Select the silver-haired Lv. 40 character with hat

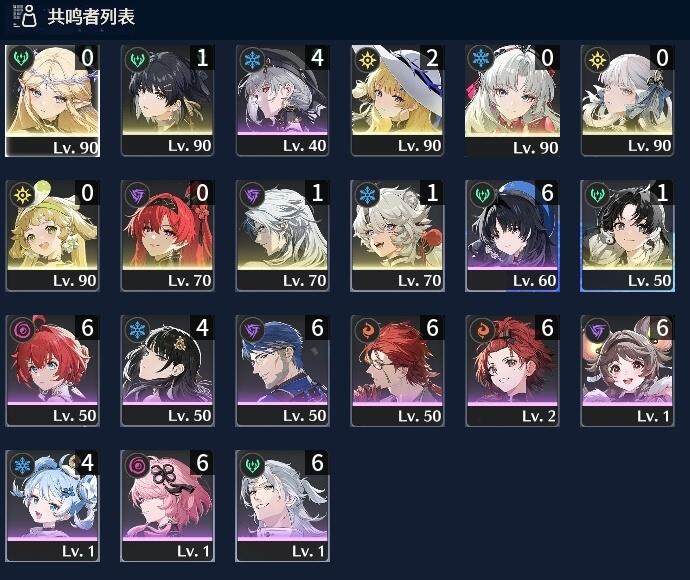point(282,100)
